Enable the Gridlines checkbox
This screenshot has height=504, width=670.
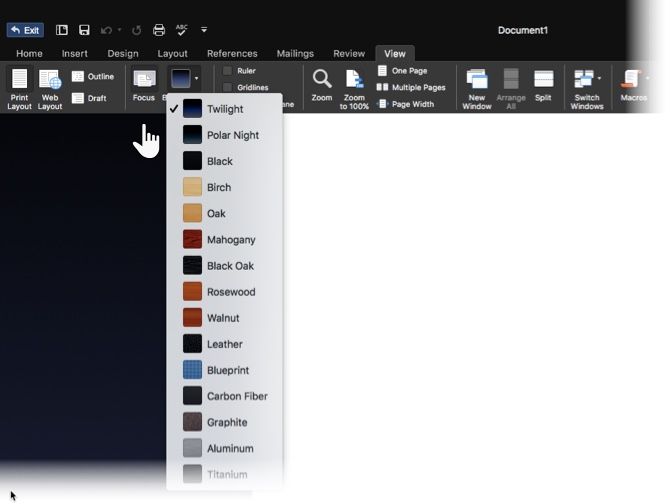[228, 88]
